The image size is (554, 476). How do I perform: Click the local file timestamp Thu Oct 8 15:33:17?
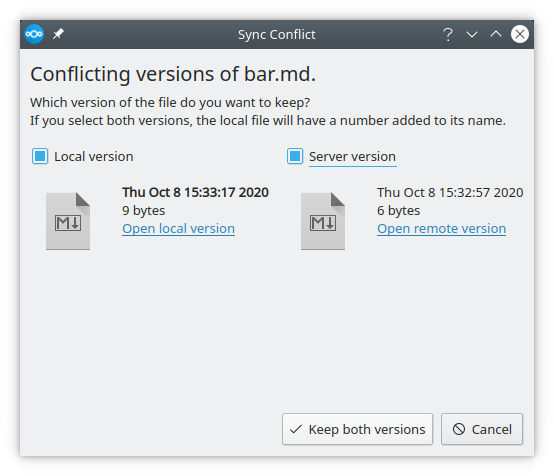point(195,193)
